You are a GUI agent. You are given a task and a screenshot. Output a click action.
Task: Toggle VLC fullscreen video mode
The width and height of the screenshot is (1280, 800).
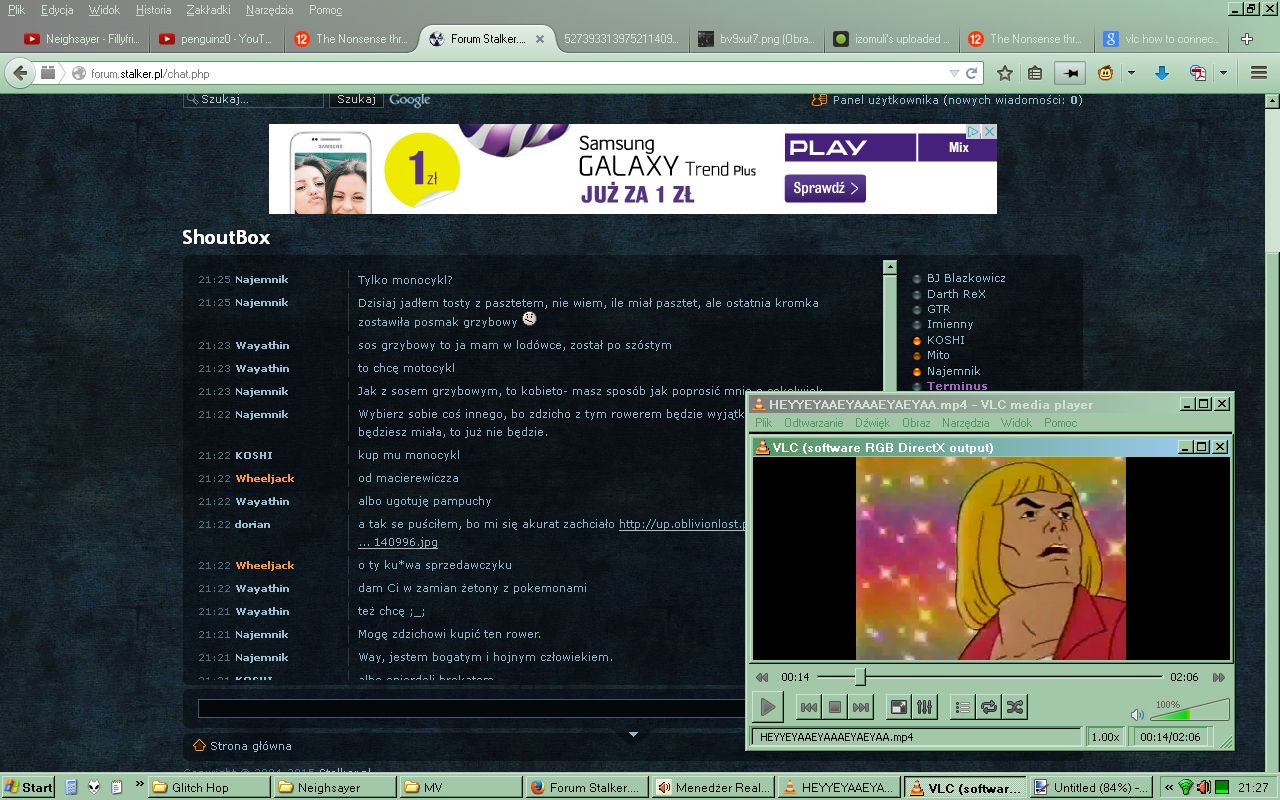pos(899,707)
